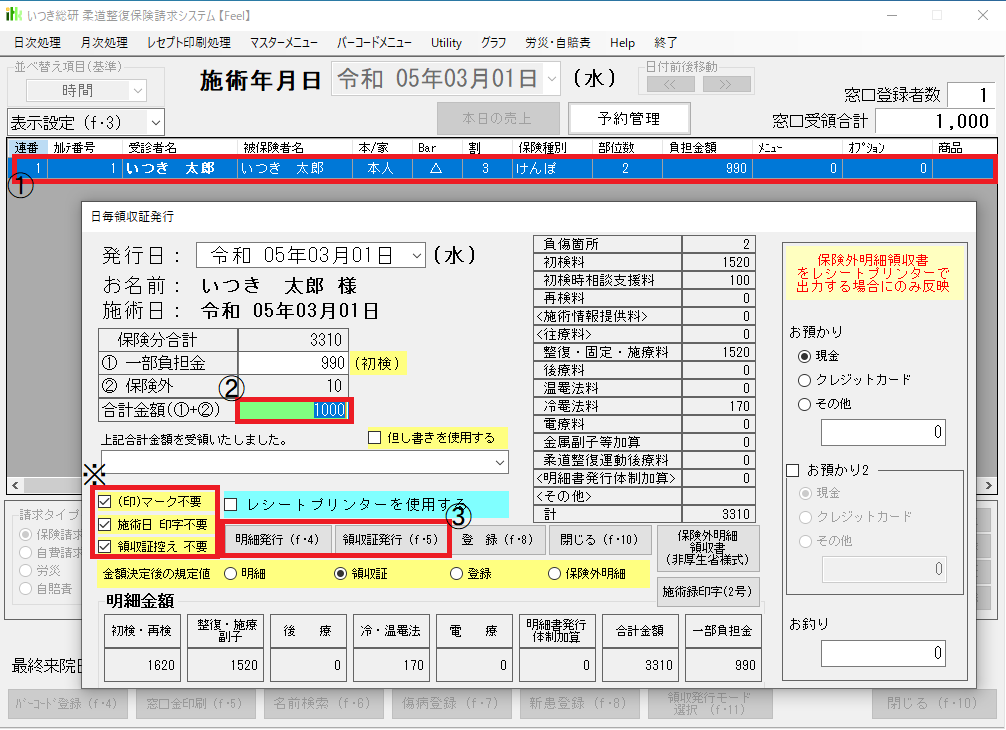This screenshot has height=730, width=1006.
Task: Open the 発行日 date dropdown
Action: point(415,255)
